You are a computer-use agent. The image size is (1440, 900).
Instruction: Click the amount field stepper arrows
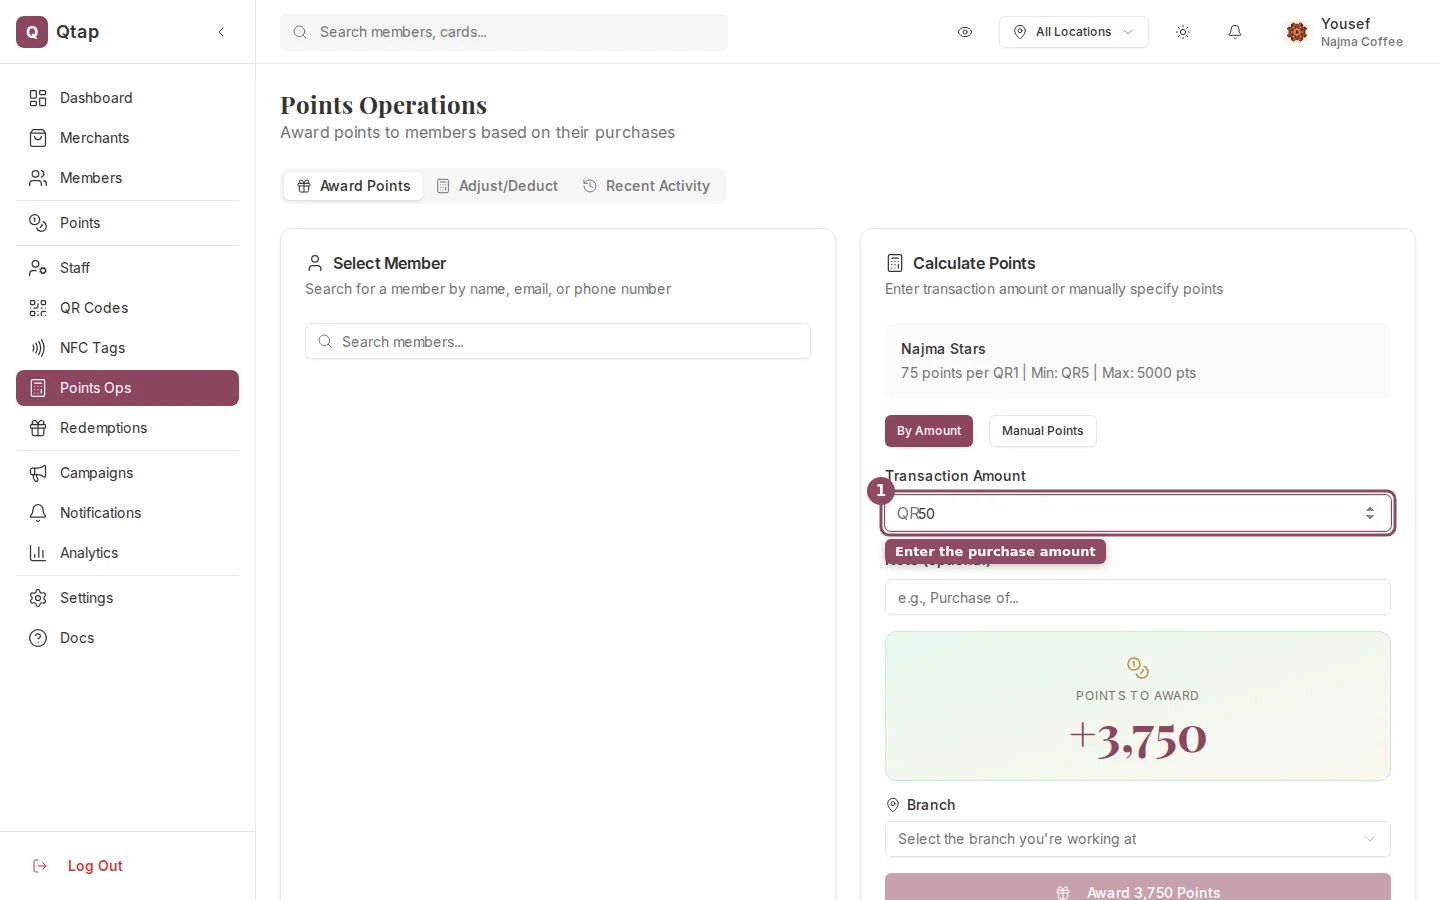(x=1370, y=514)
